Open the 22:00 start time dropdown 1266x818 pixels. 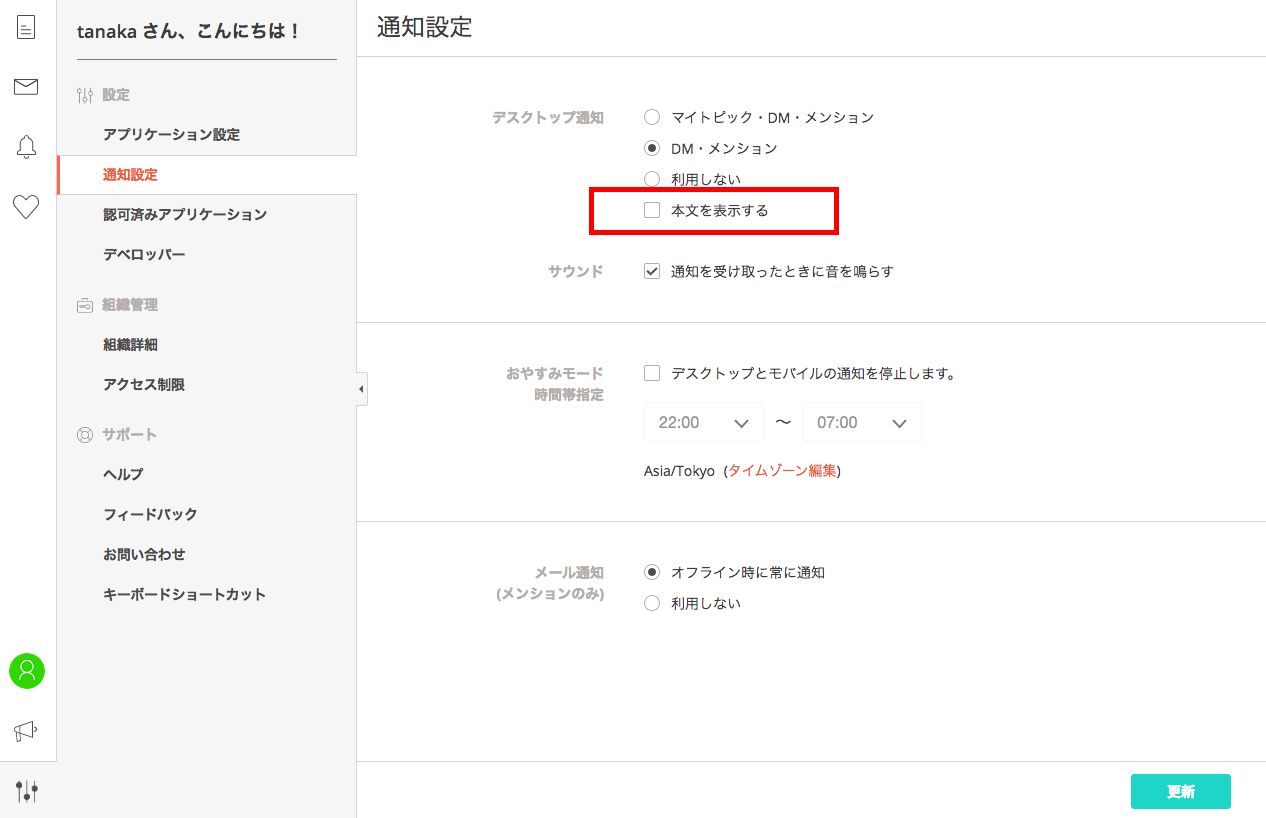point(703,423)
